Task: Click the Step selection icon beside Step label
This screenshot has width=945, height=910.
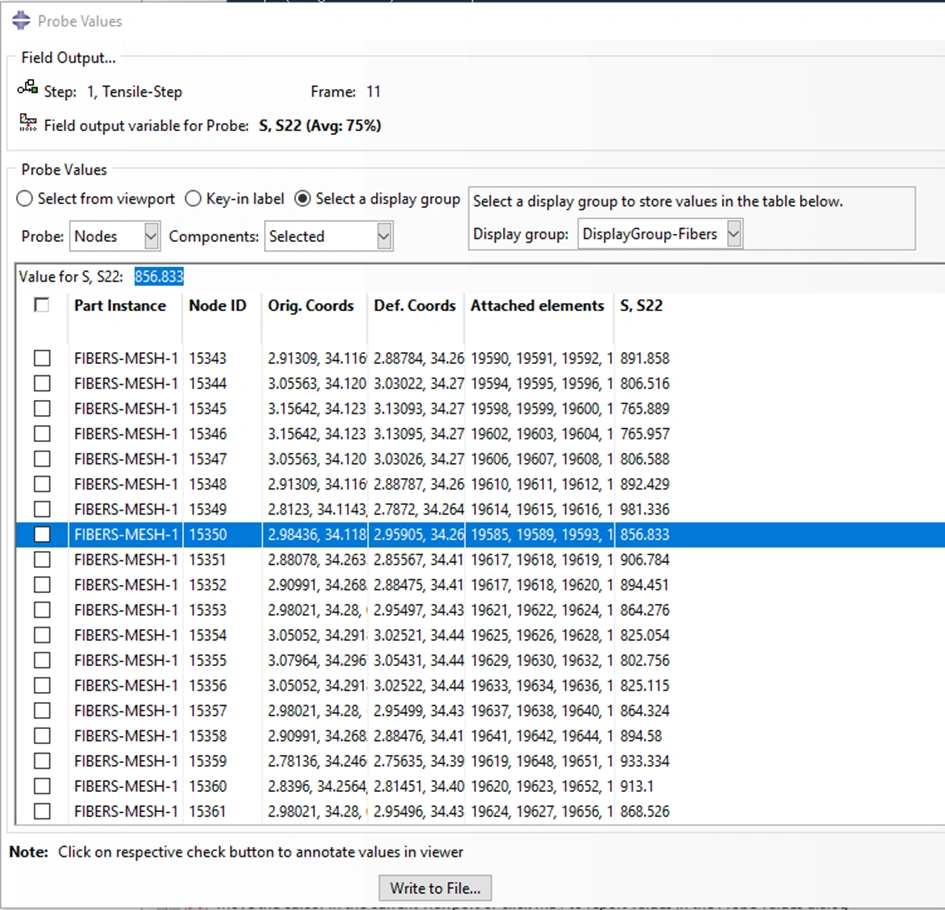Action: click(27, 89)
